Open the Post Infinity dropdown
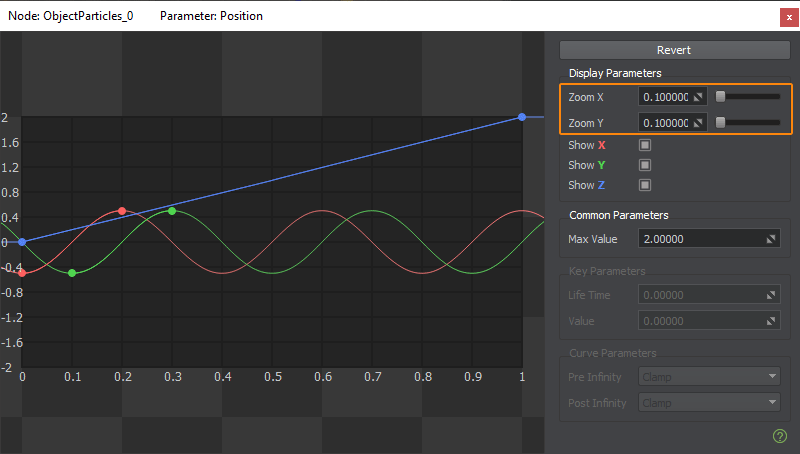 (x=709, y=402)
